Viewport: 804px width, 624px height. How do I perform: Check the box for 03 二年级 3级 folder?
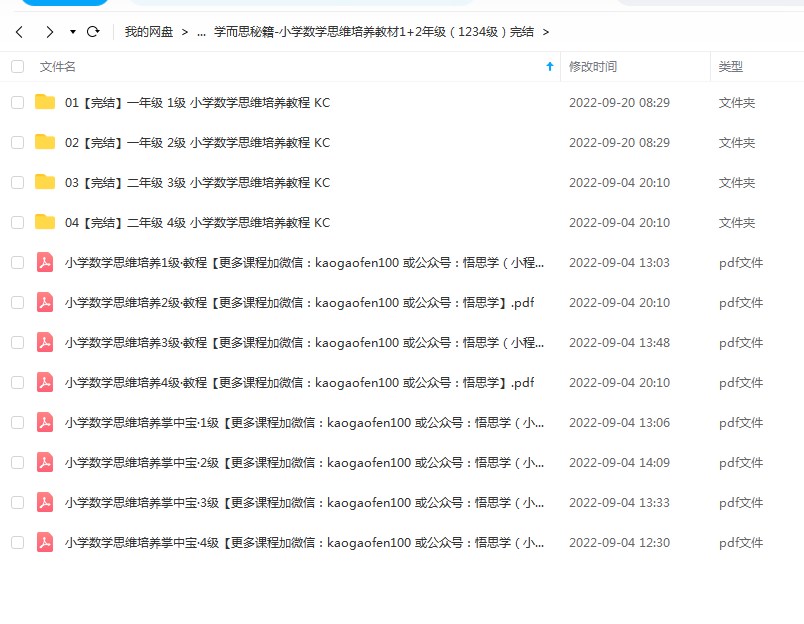17,183
